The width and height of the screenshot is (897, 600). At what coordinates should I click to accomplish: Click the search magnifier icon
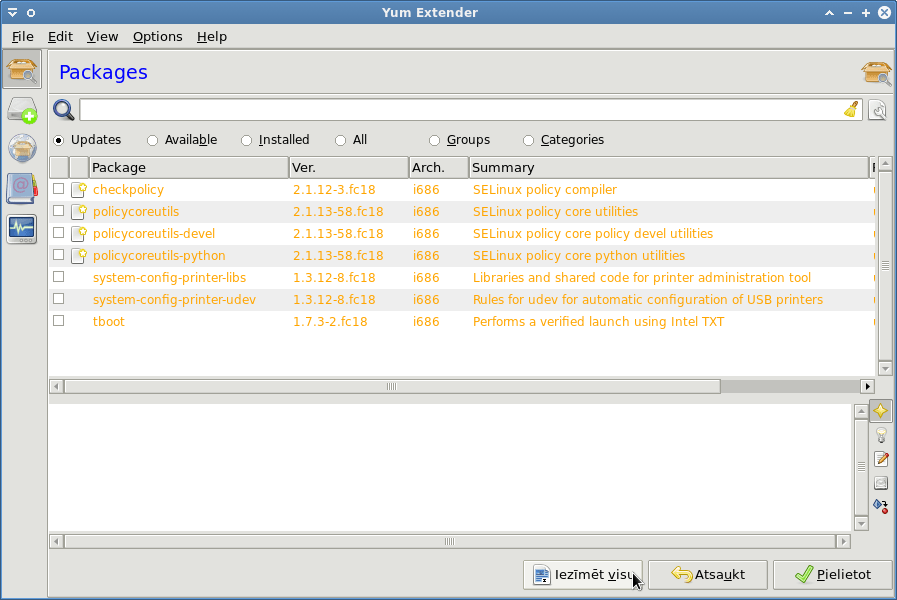point(63,110)
